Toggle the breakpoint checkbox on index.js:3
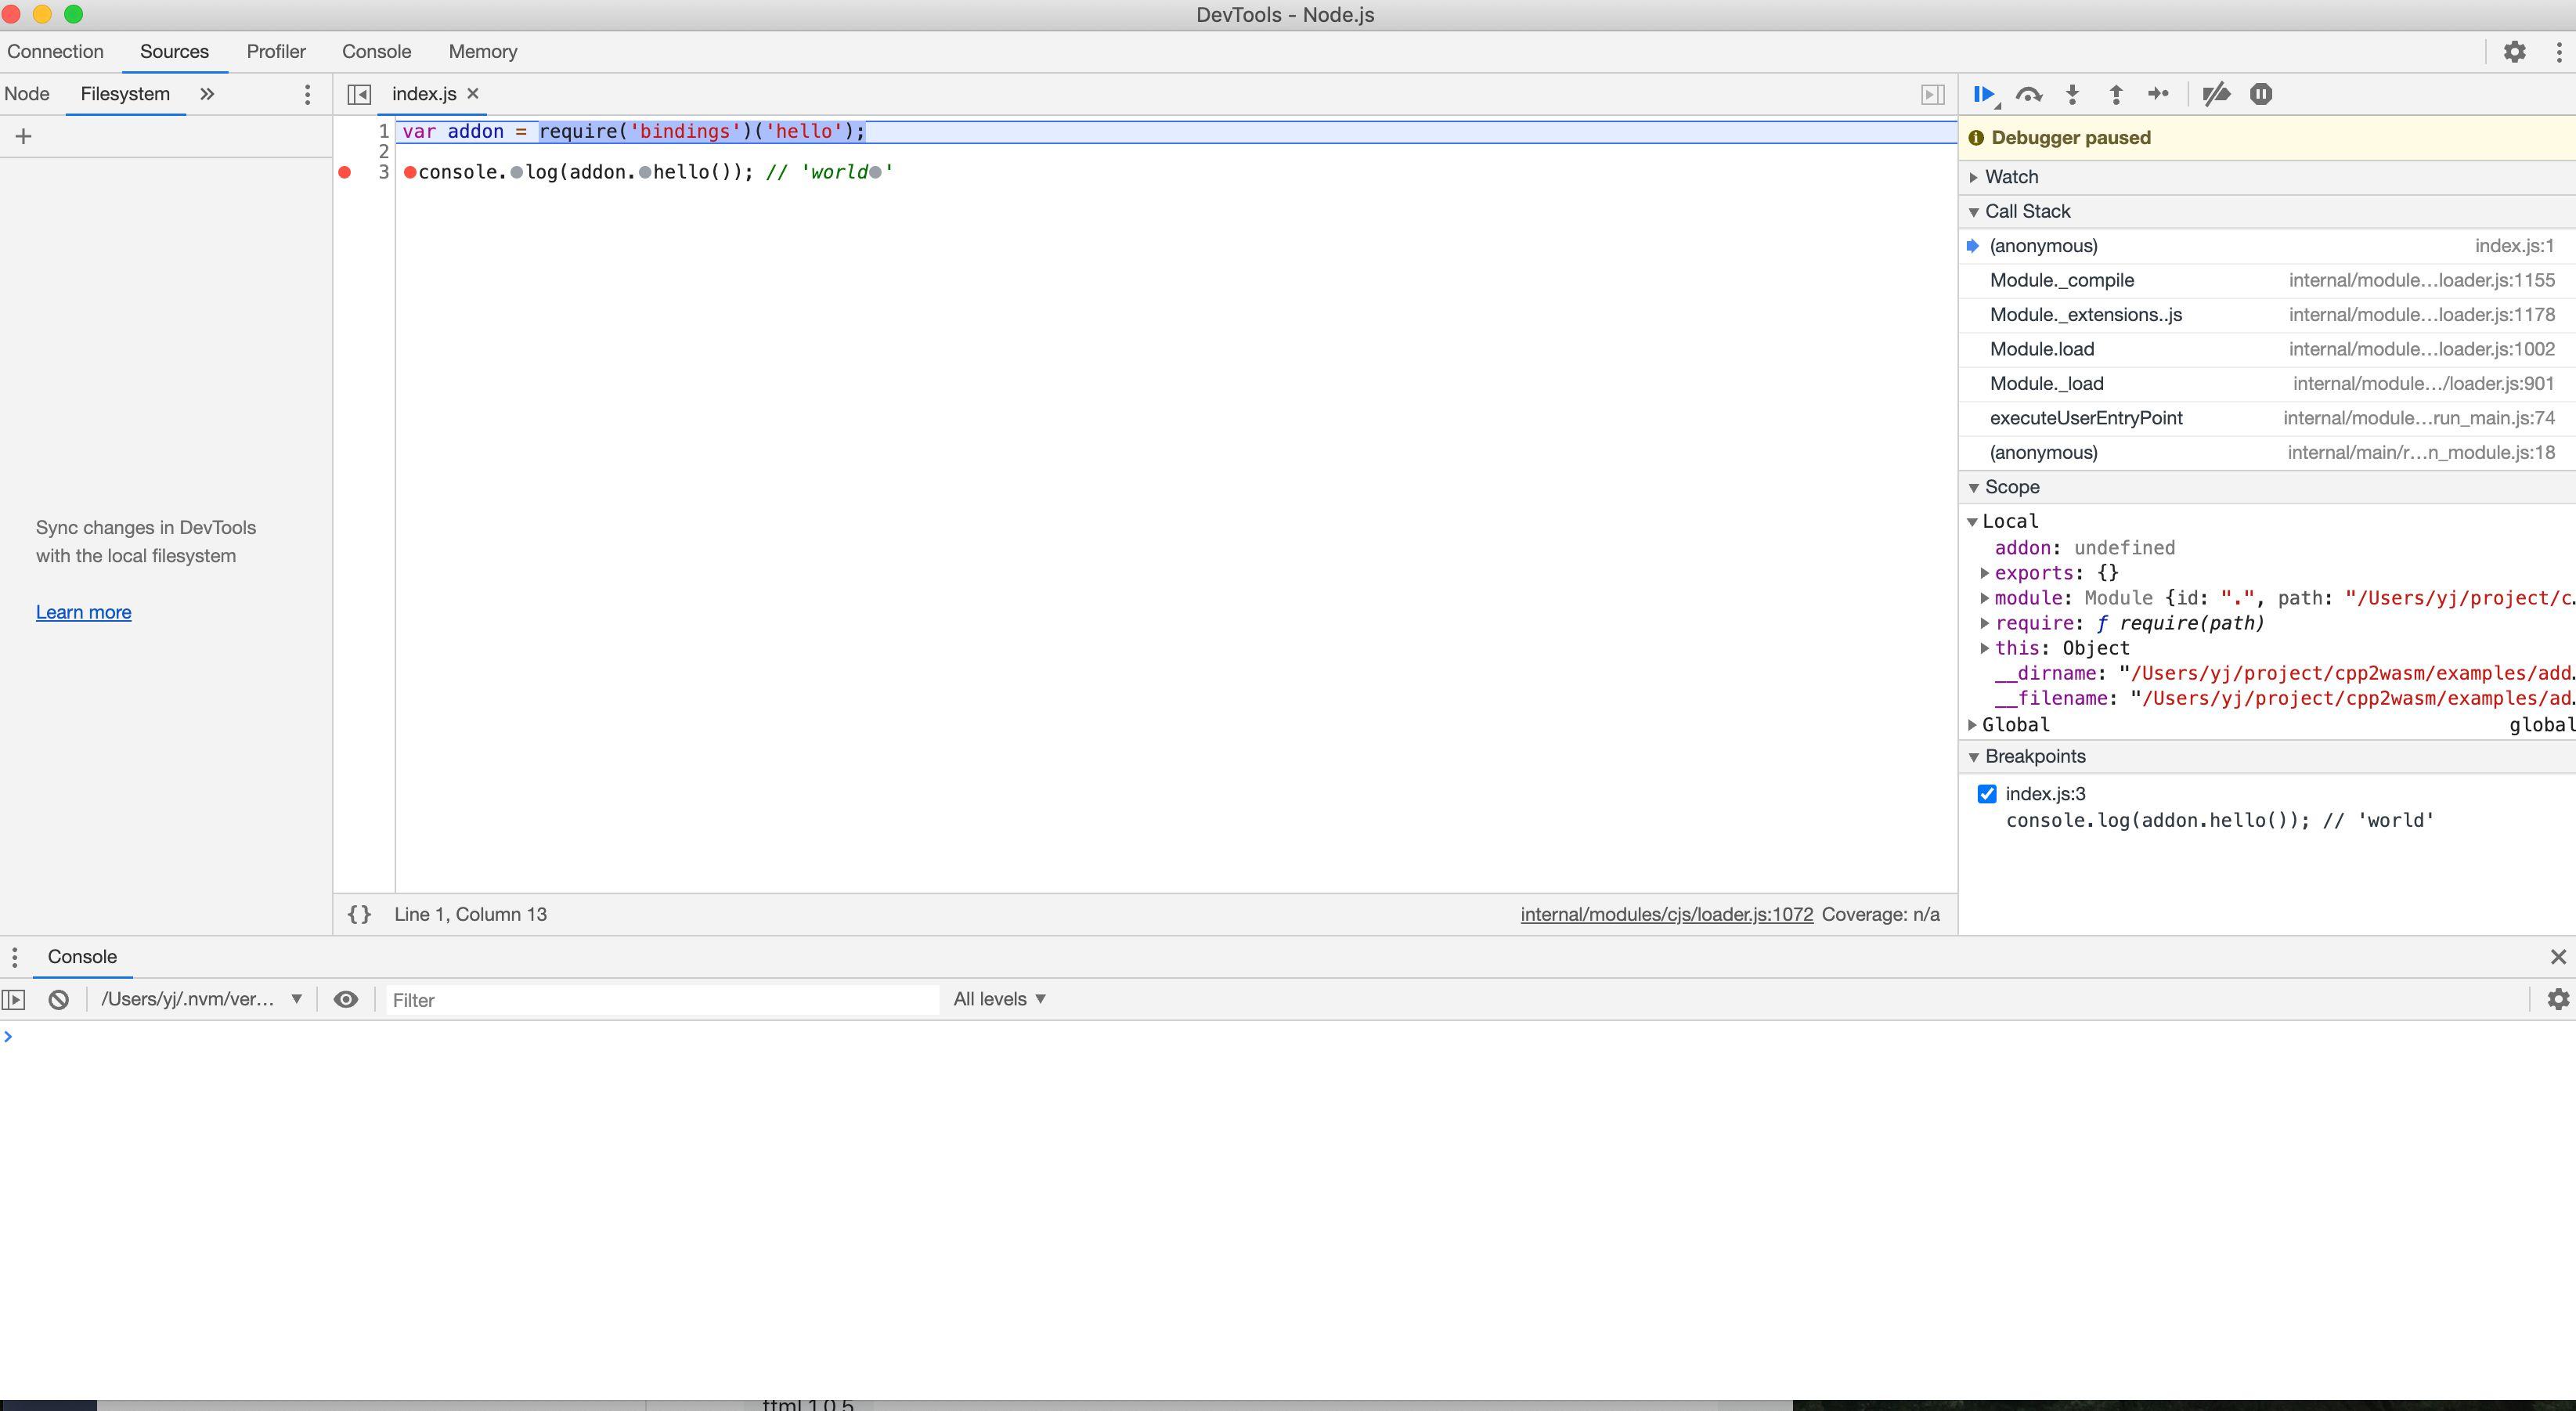This screenshot has width=2576, height=1411. tap(1986, 792)
